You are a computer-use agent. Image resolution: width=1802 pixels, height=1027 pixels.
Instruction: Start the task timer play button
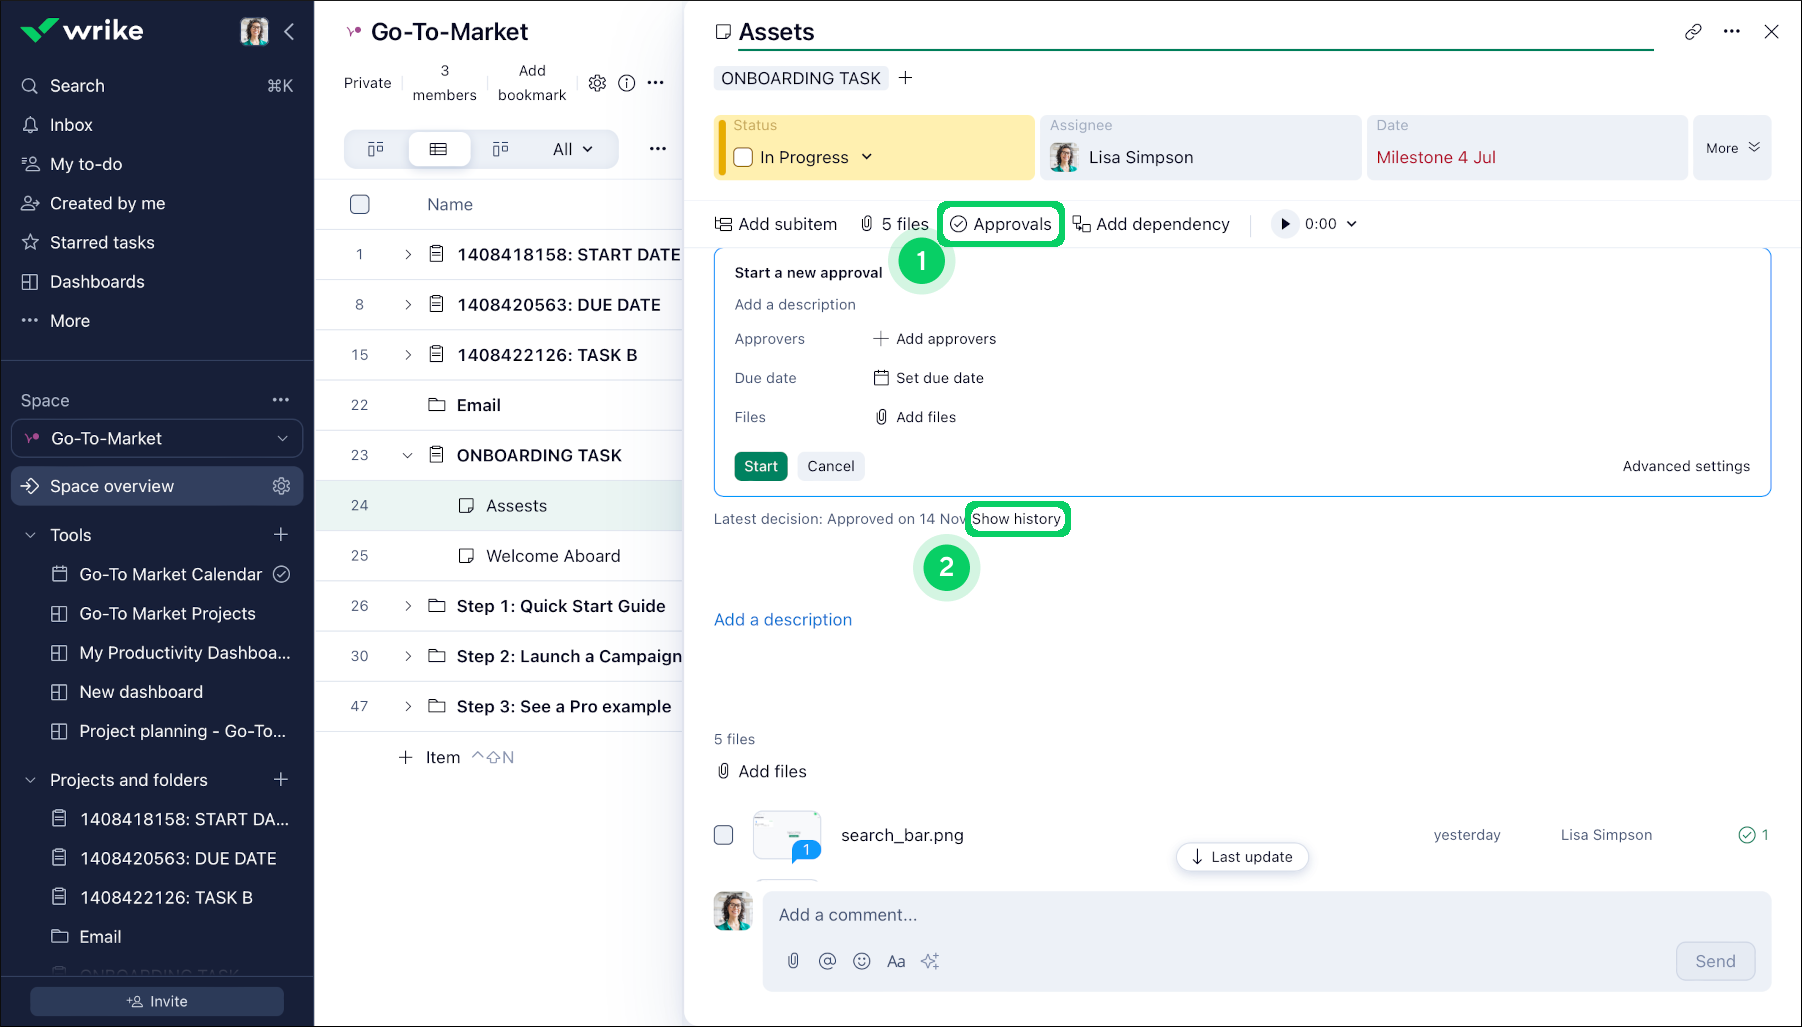(1285, 224)
